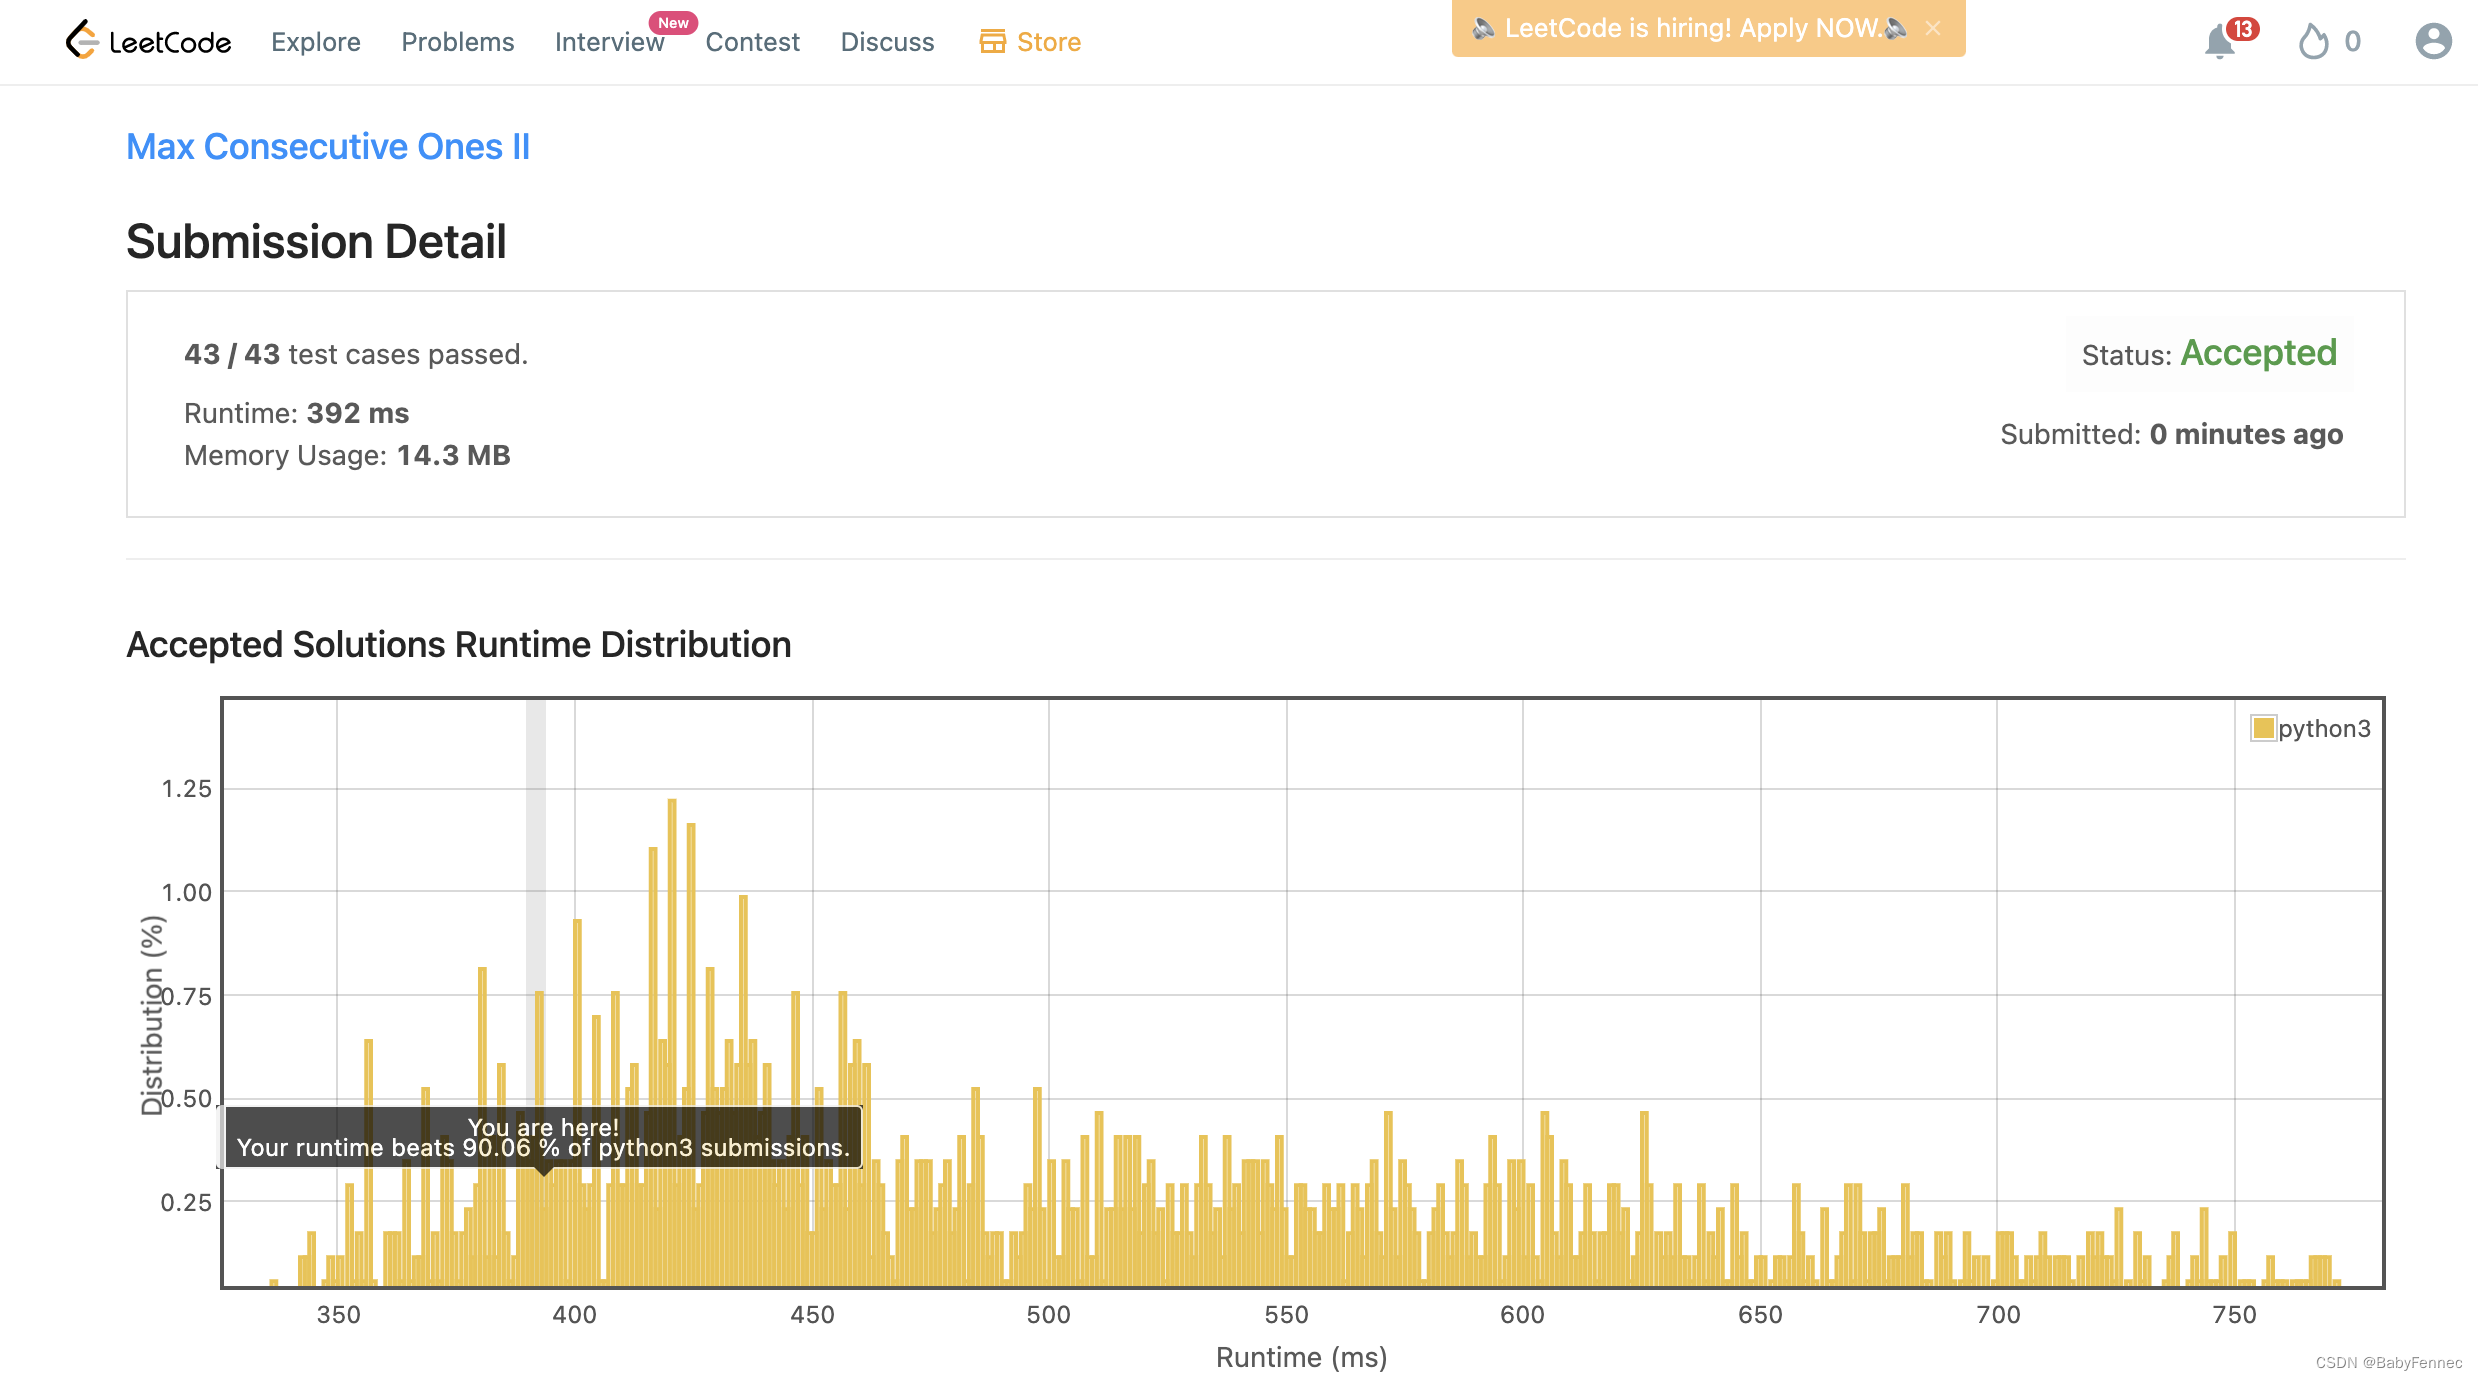Click the Store link text
This screenshot has width=2478, height=1380.
tap(1048, 42)
